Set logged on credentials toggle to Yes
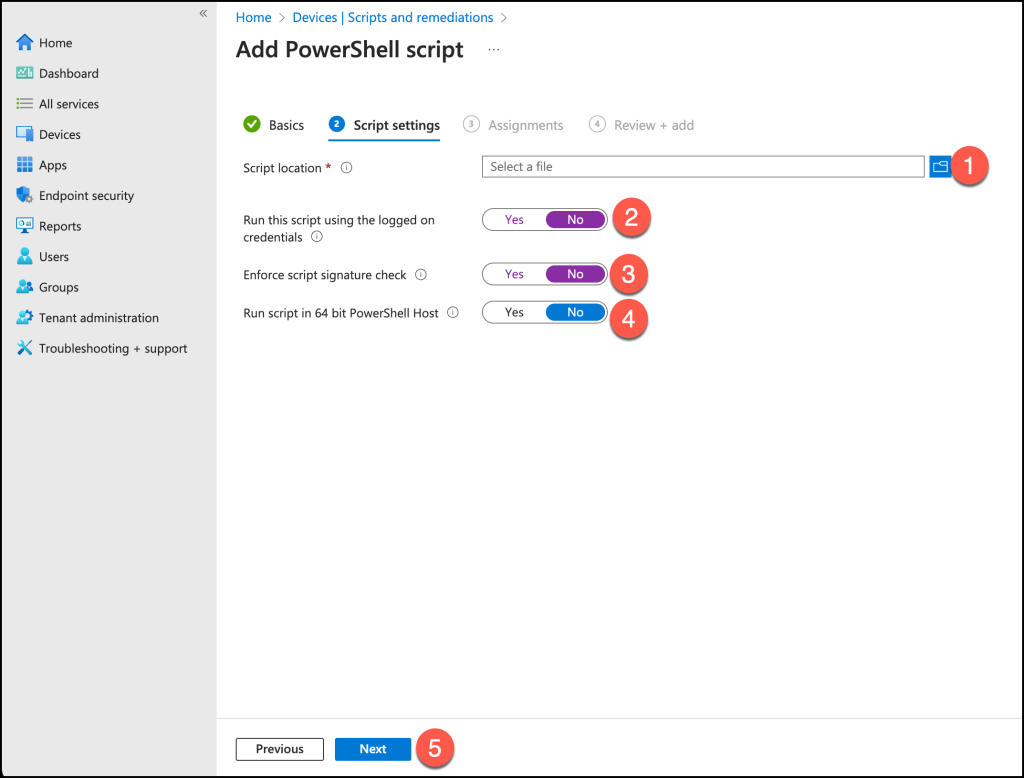 click(514, 220)
